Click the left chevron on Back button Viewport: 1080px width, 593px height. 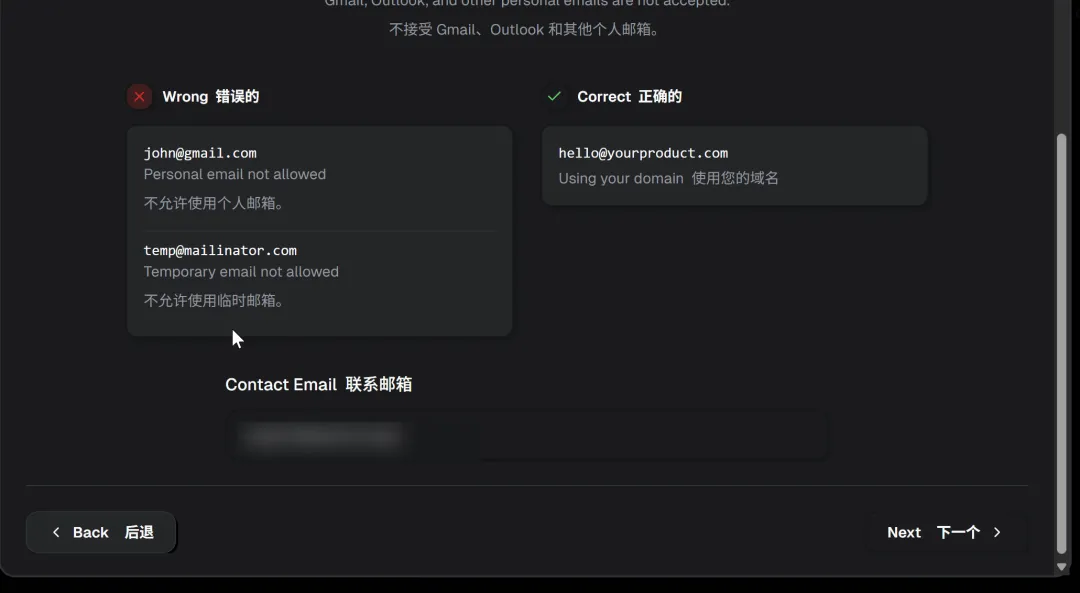pyautogui.click(x=56, y=532)
